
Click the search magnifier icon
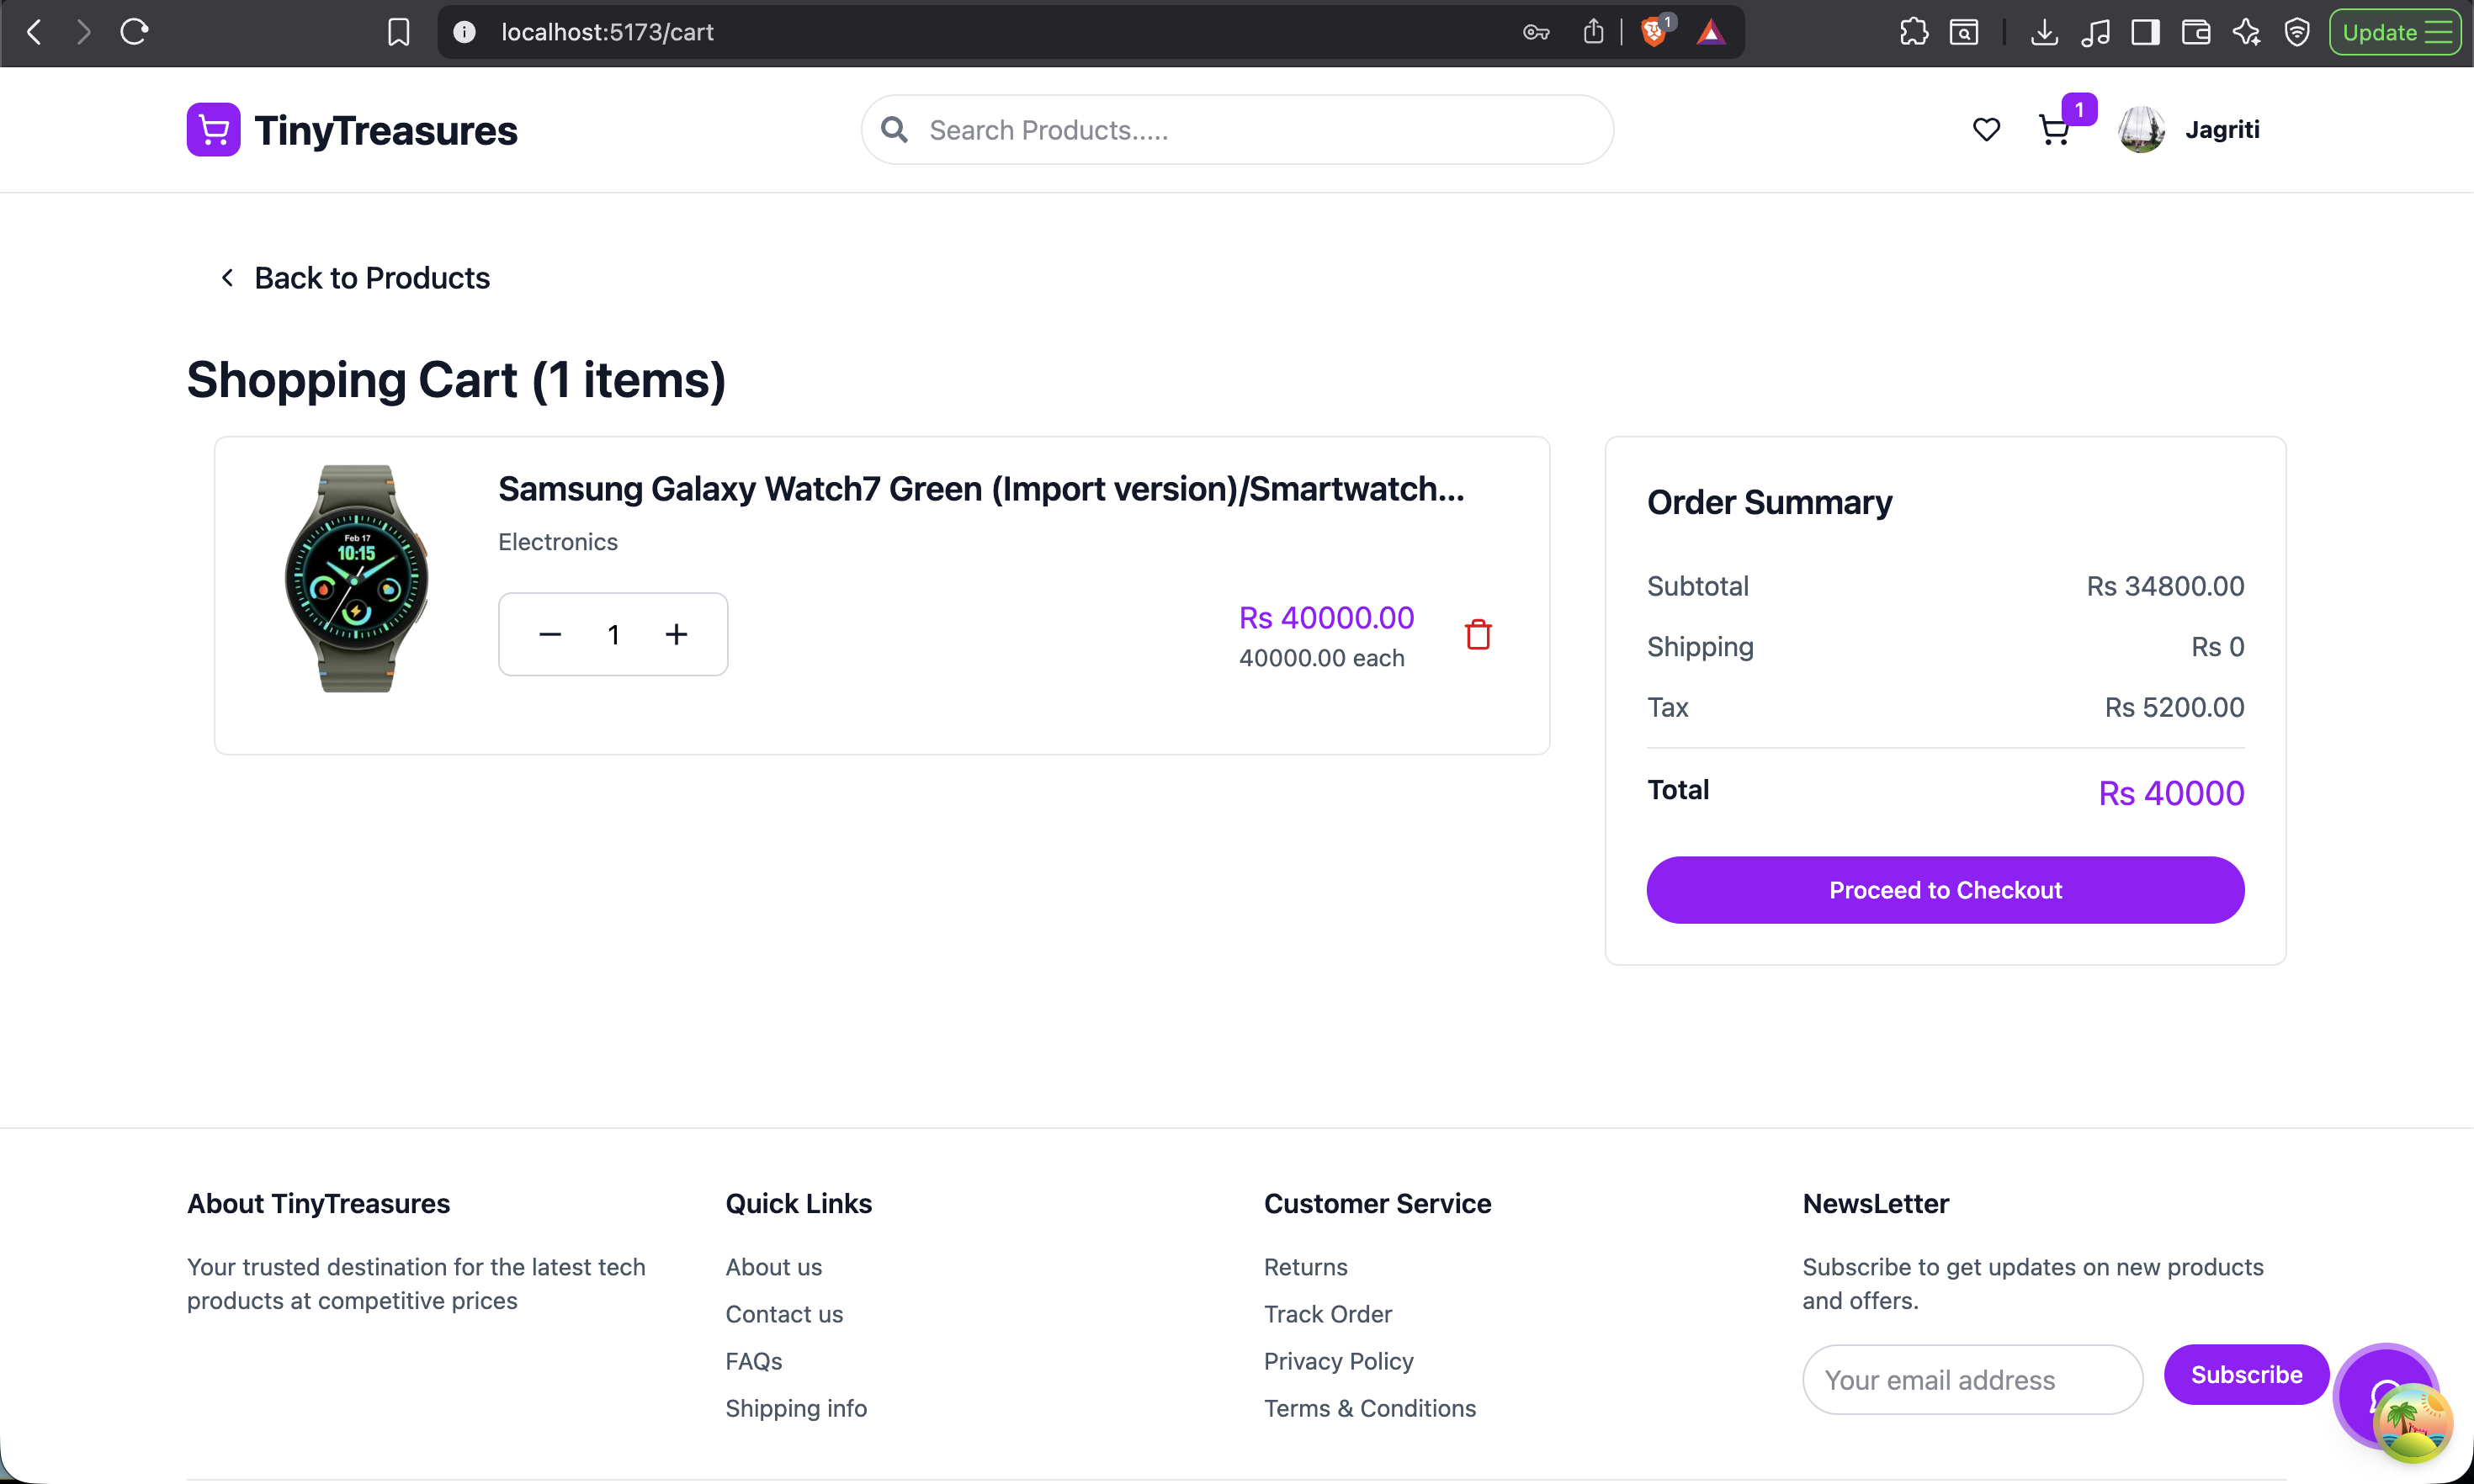click(894, 130)
